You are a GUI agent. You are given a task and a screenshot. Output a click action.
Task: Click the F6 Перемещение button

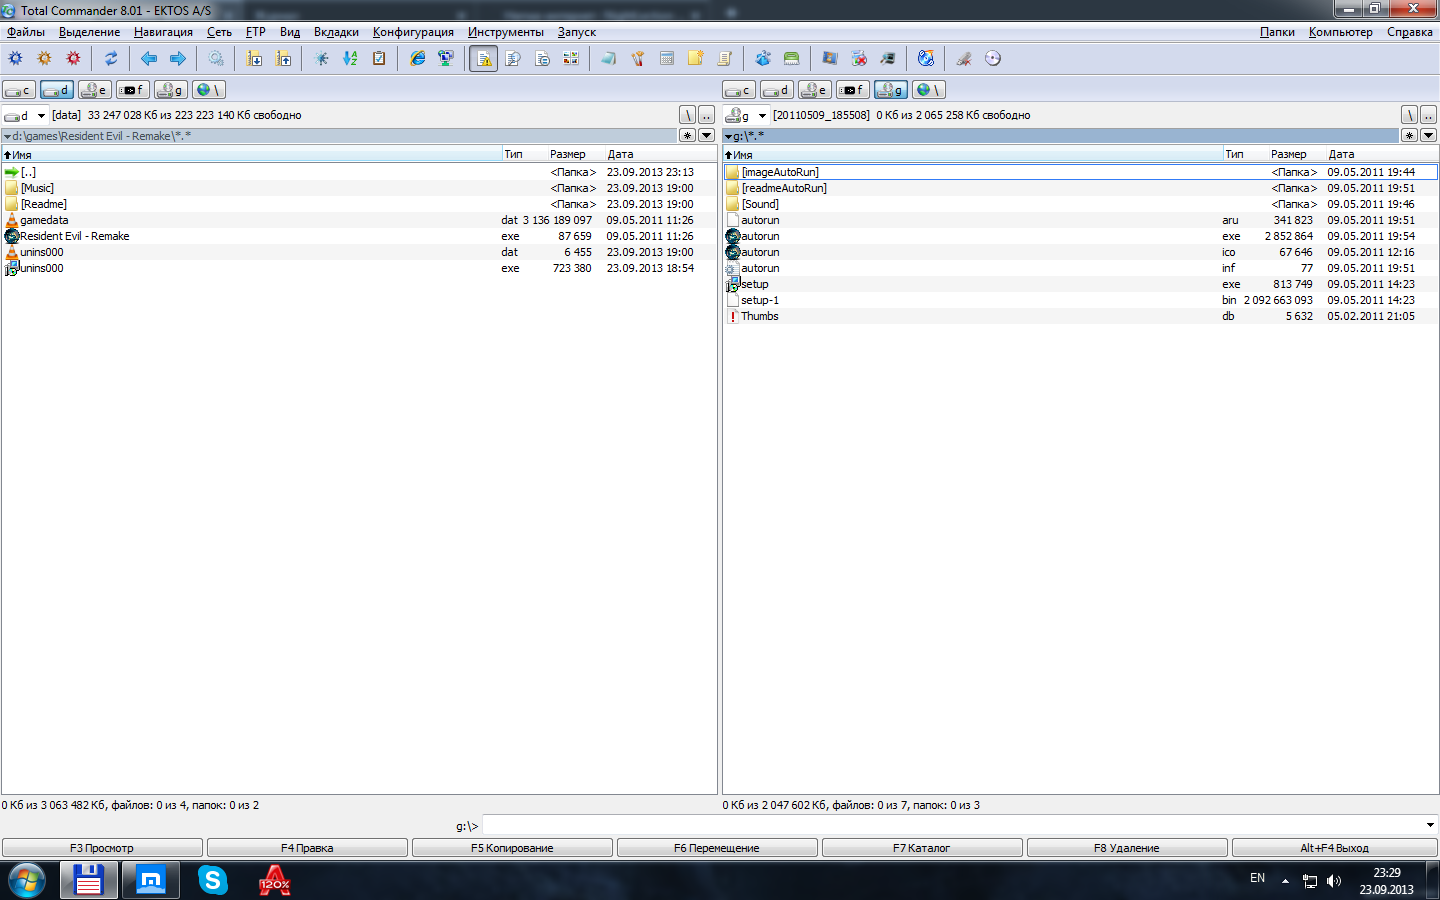[x=717, y=848]
